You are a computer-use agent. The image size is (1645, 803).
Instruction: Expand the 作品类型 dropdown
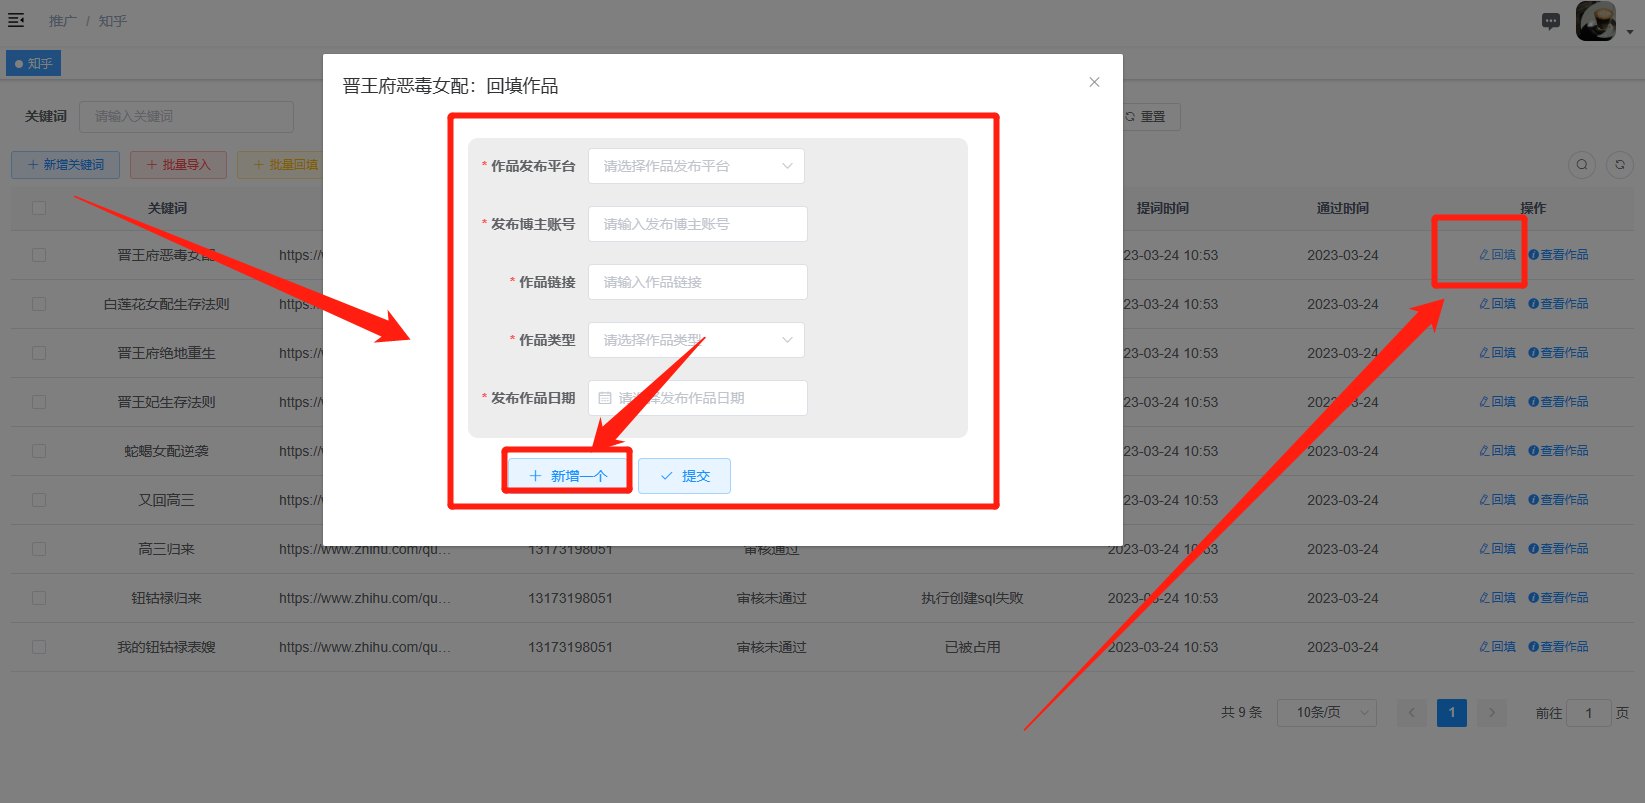coord(696,340)
